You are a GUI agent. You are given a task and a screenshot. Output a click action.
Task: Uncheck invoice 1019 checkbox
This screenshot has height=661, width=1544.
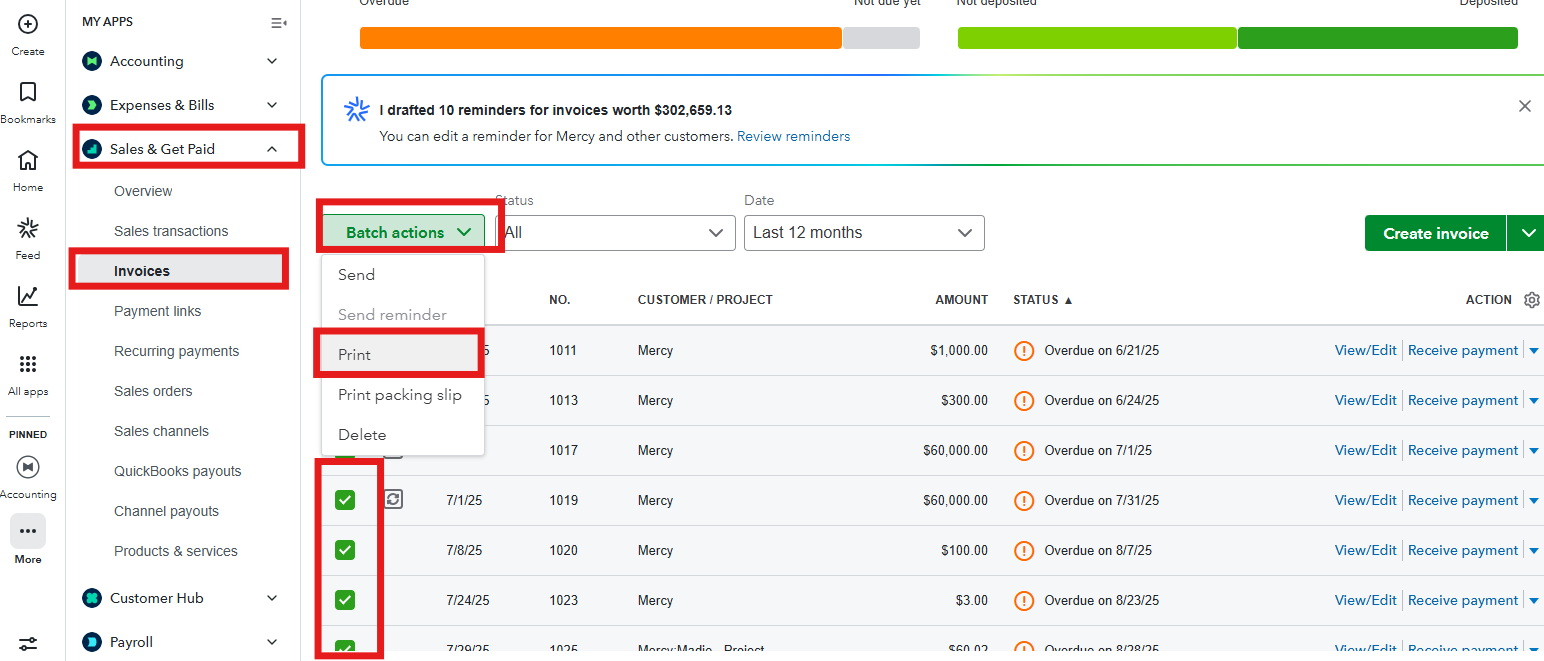pyautogui.click(x=345, y=500)
